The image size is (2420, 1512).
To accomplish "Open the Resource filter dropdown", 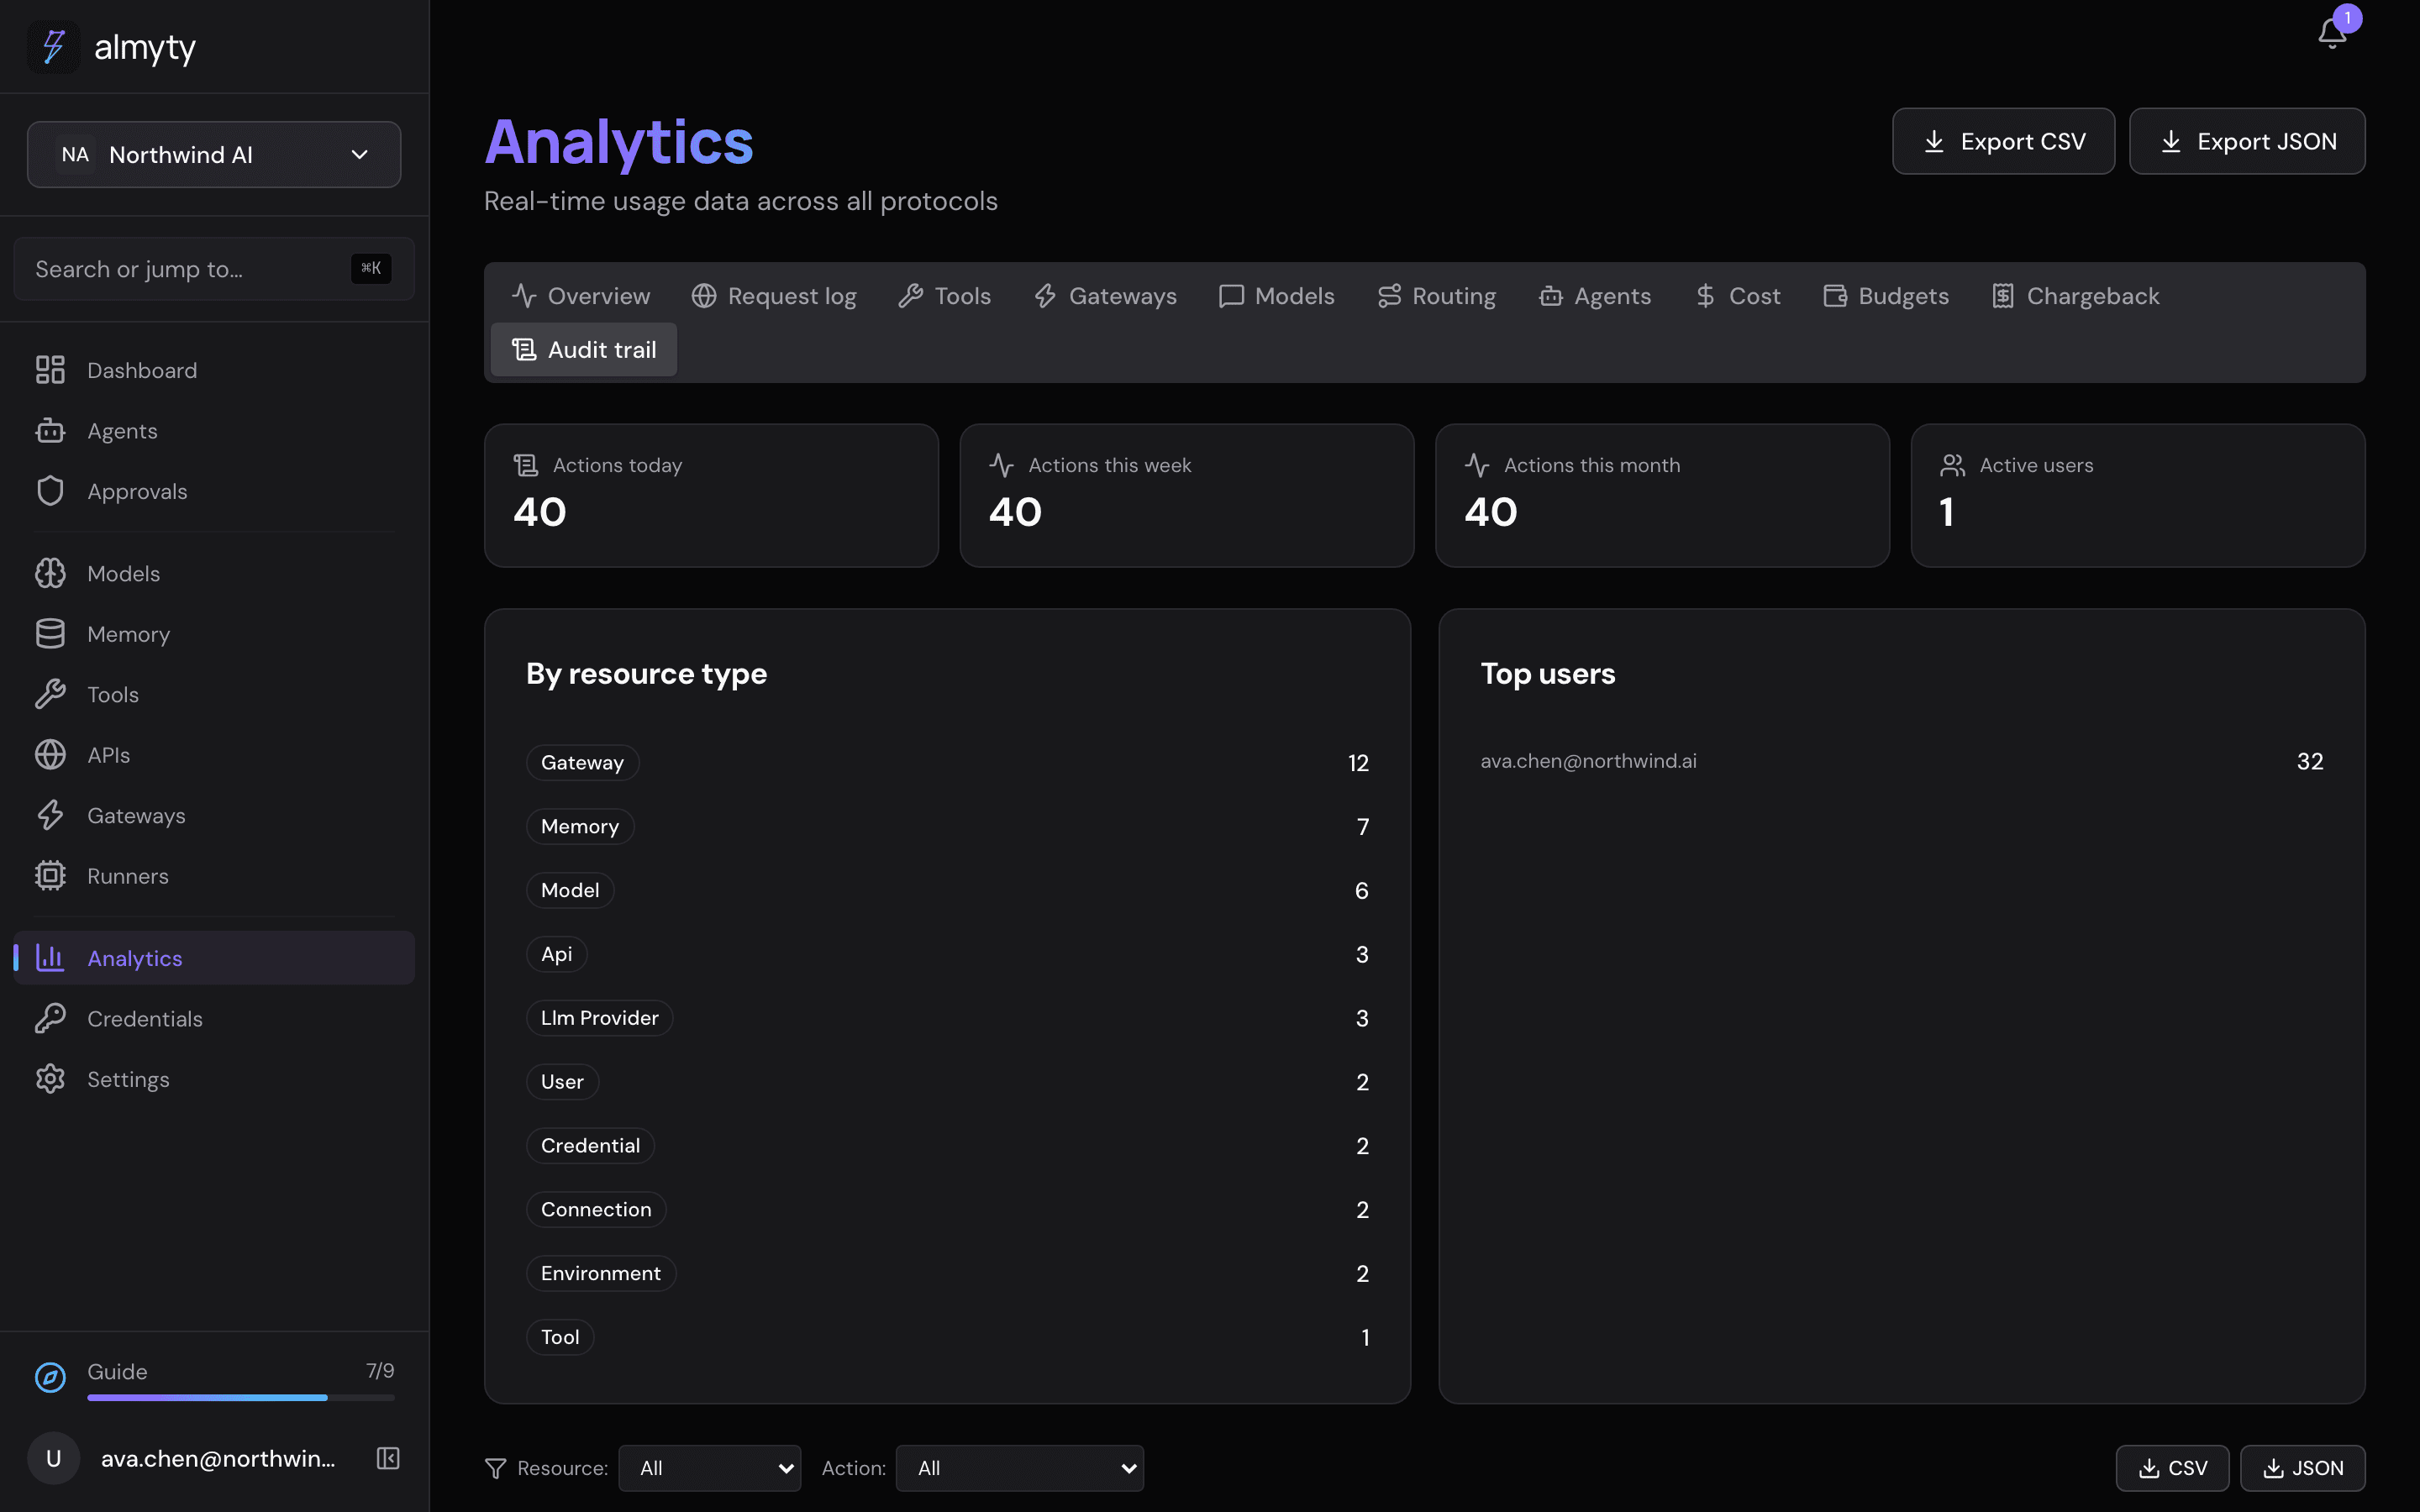I will [709, 1468].
